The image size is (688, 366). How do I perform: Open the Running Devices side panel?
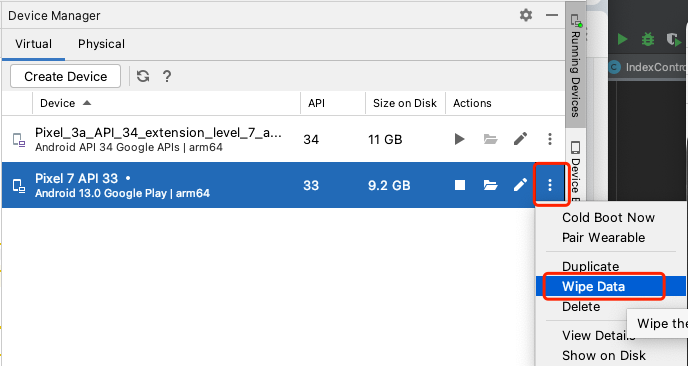point(575,66)
